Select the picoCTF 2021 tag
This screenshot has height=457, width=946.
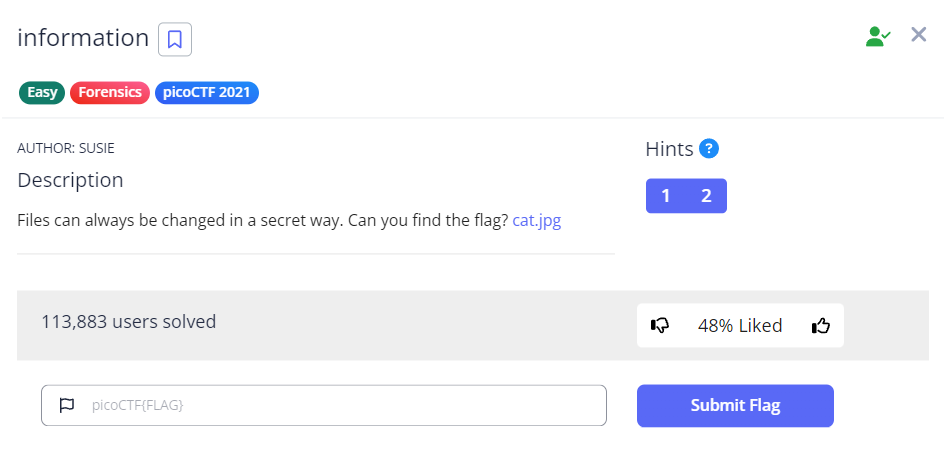[207, 93]
